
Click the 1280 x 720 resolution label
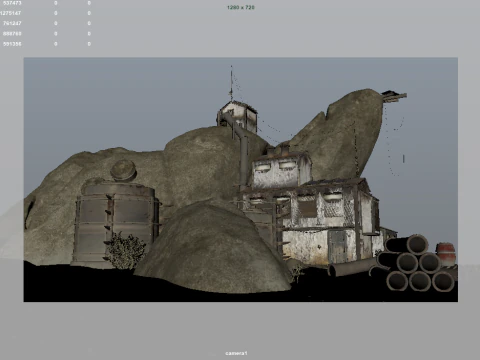241,7
